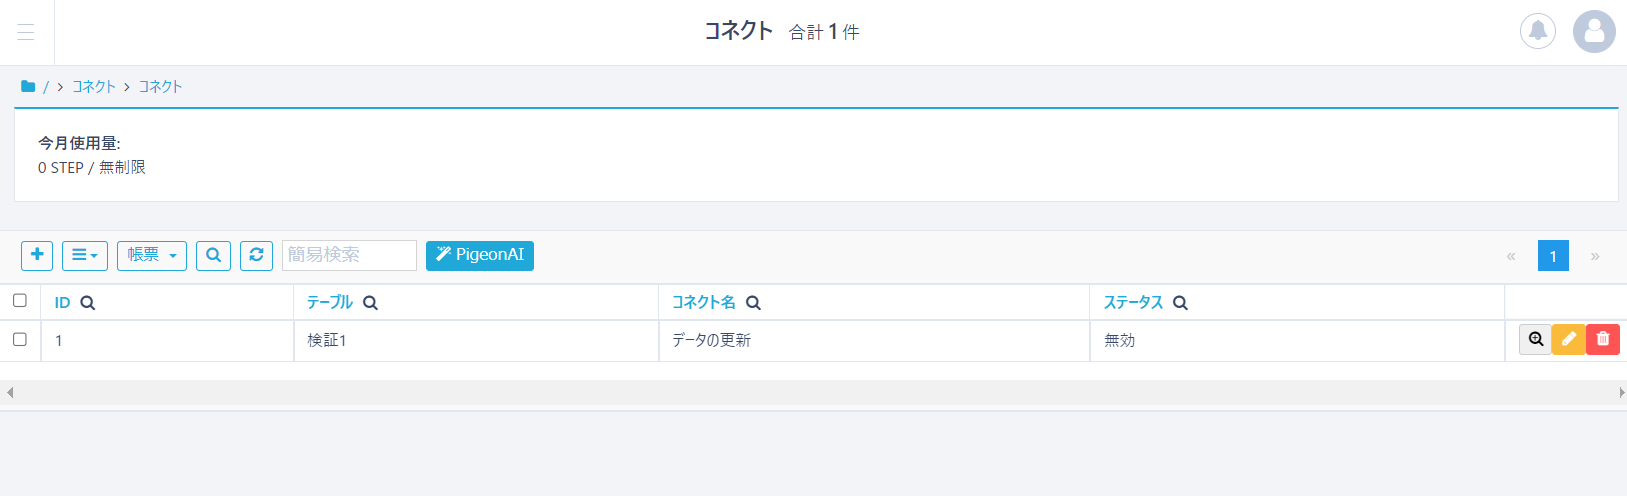Toggle the select-all header checkbox
The image size is (1627, 496).
tap(20, 301)
